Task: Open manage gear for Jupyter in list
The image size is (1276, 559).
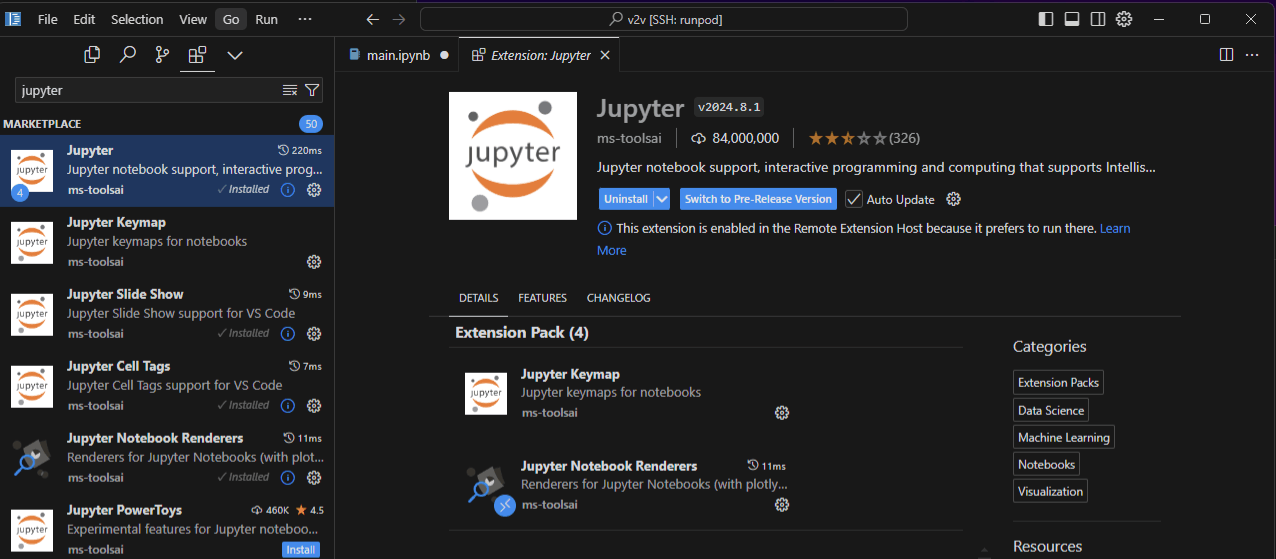Action: tap(314, 189)
